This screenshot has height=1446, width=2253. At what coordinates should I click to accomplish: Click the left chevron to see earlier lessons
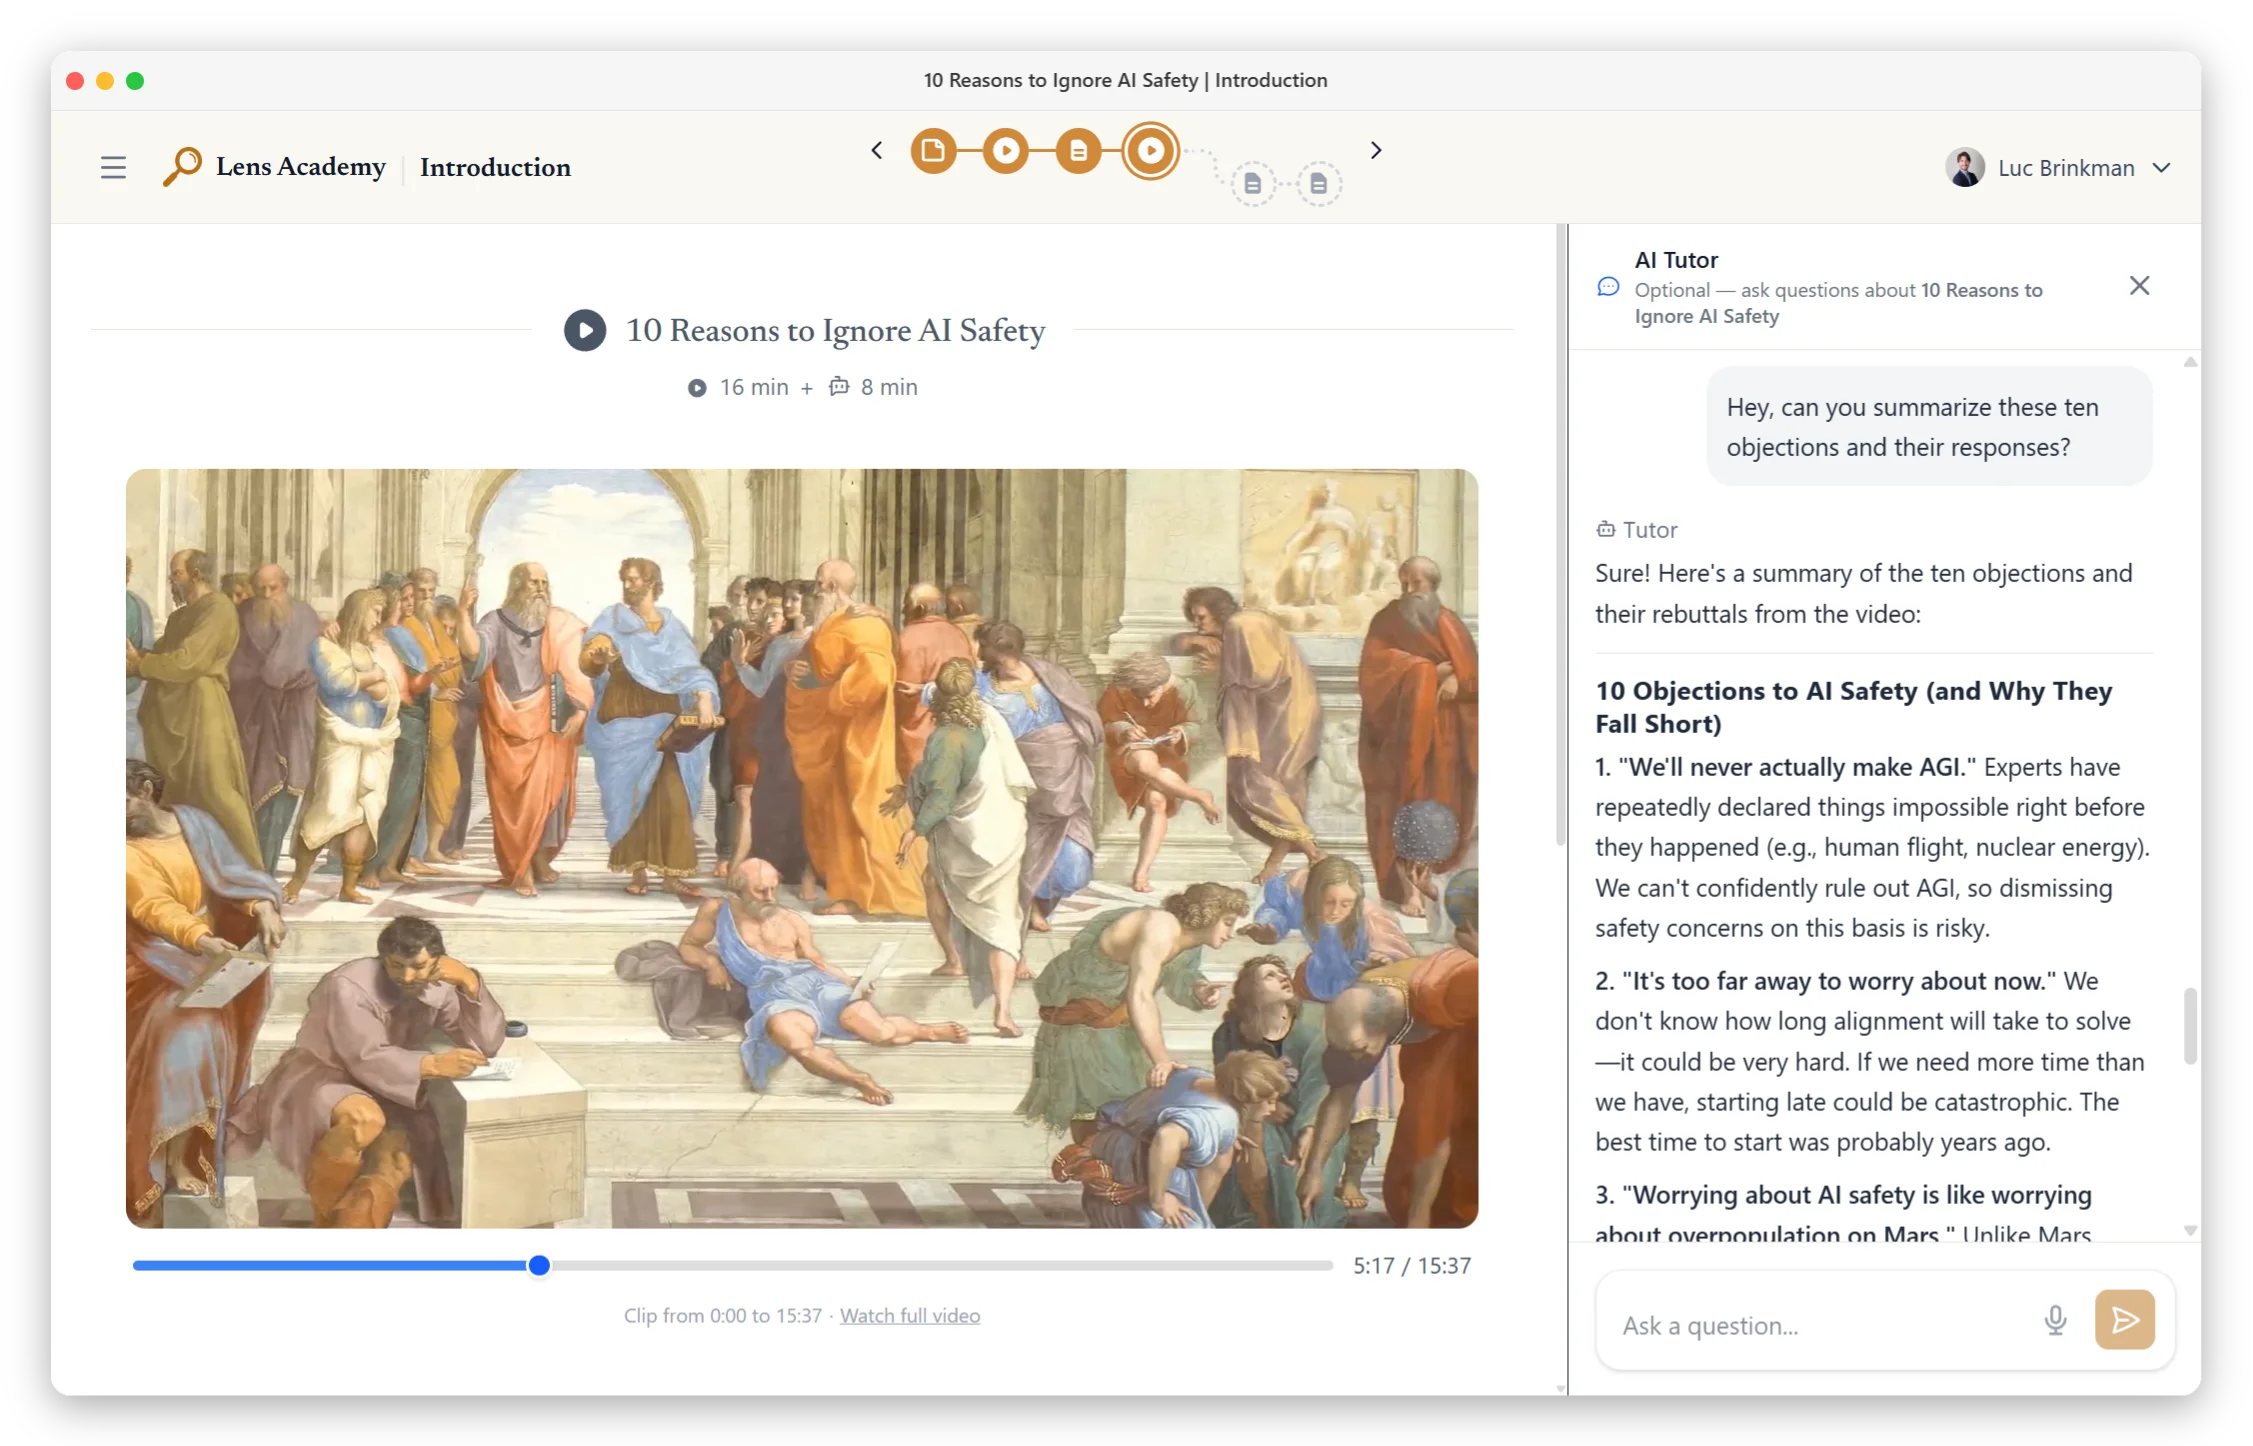(876, 149)
